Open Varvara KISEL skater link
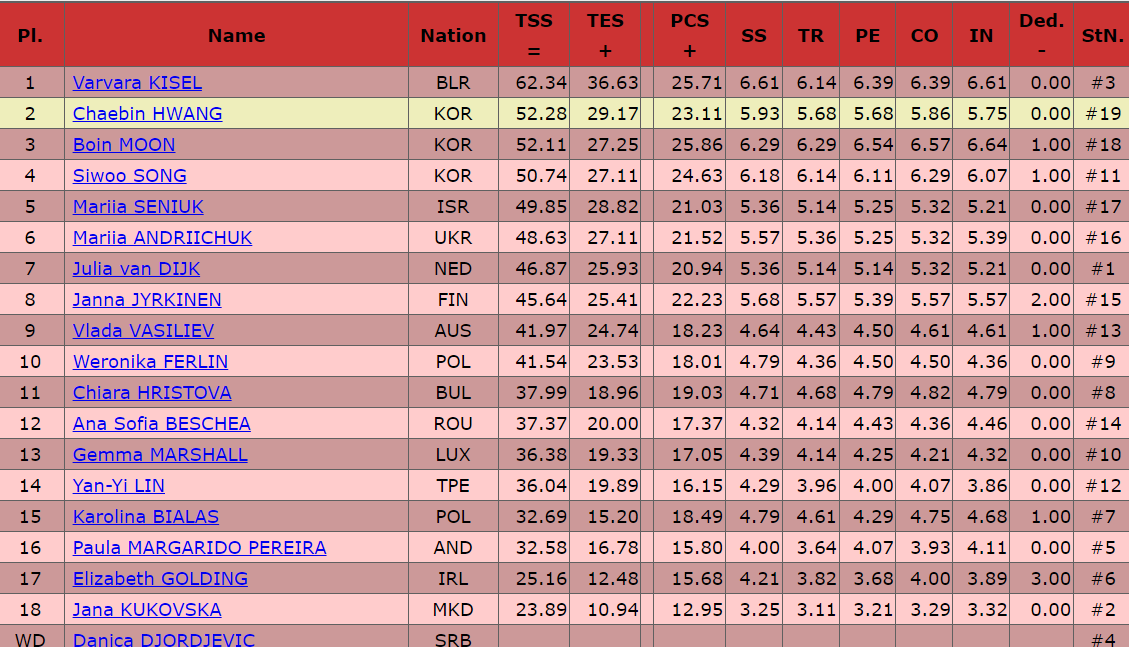This screenshot has width=1129, height=647. click(137, 83)
